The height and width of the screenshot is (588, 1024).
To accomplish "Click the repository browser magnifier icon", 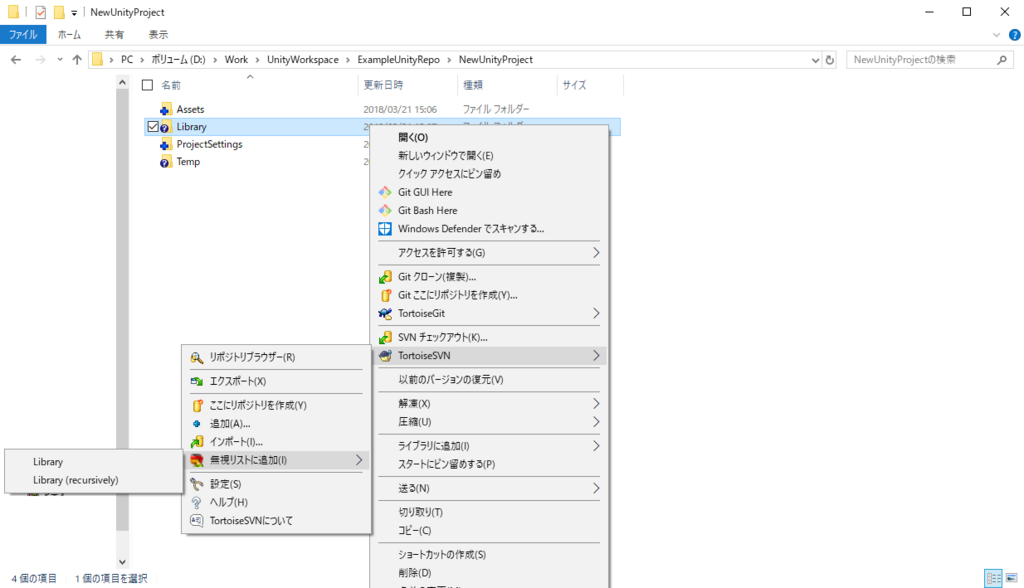I will 197,357.
